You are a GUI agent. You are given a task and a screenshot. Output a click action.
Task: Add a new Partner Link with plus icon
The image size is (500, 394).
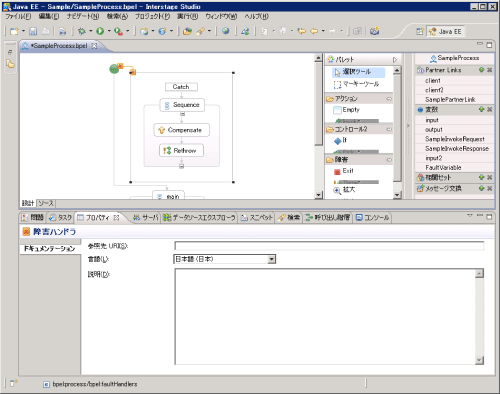click(481, 70)
